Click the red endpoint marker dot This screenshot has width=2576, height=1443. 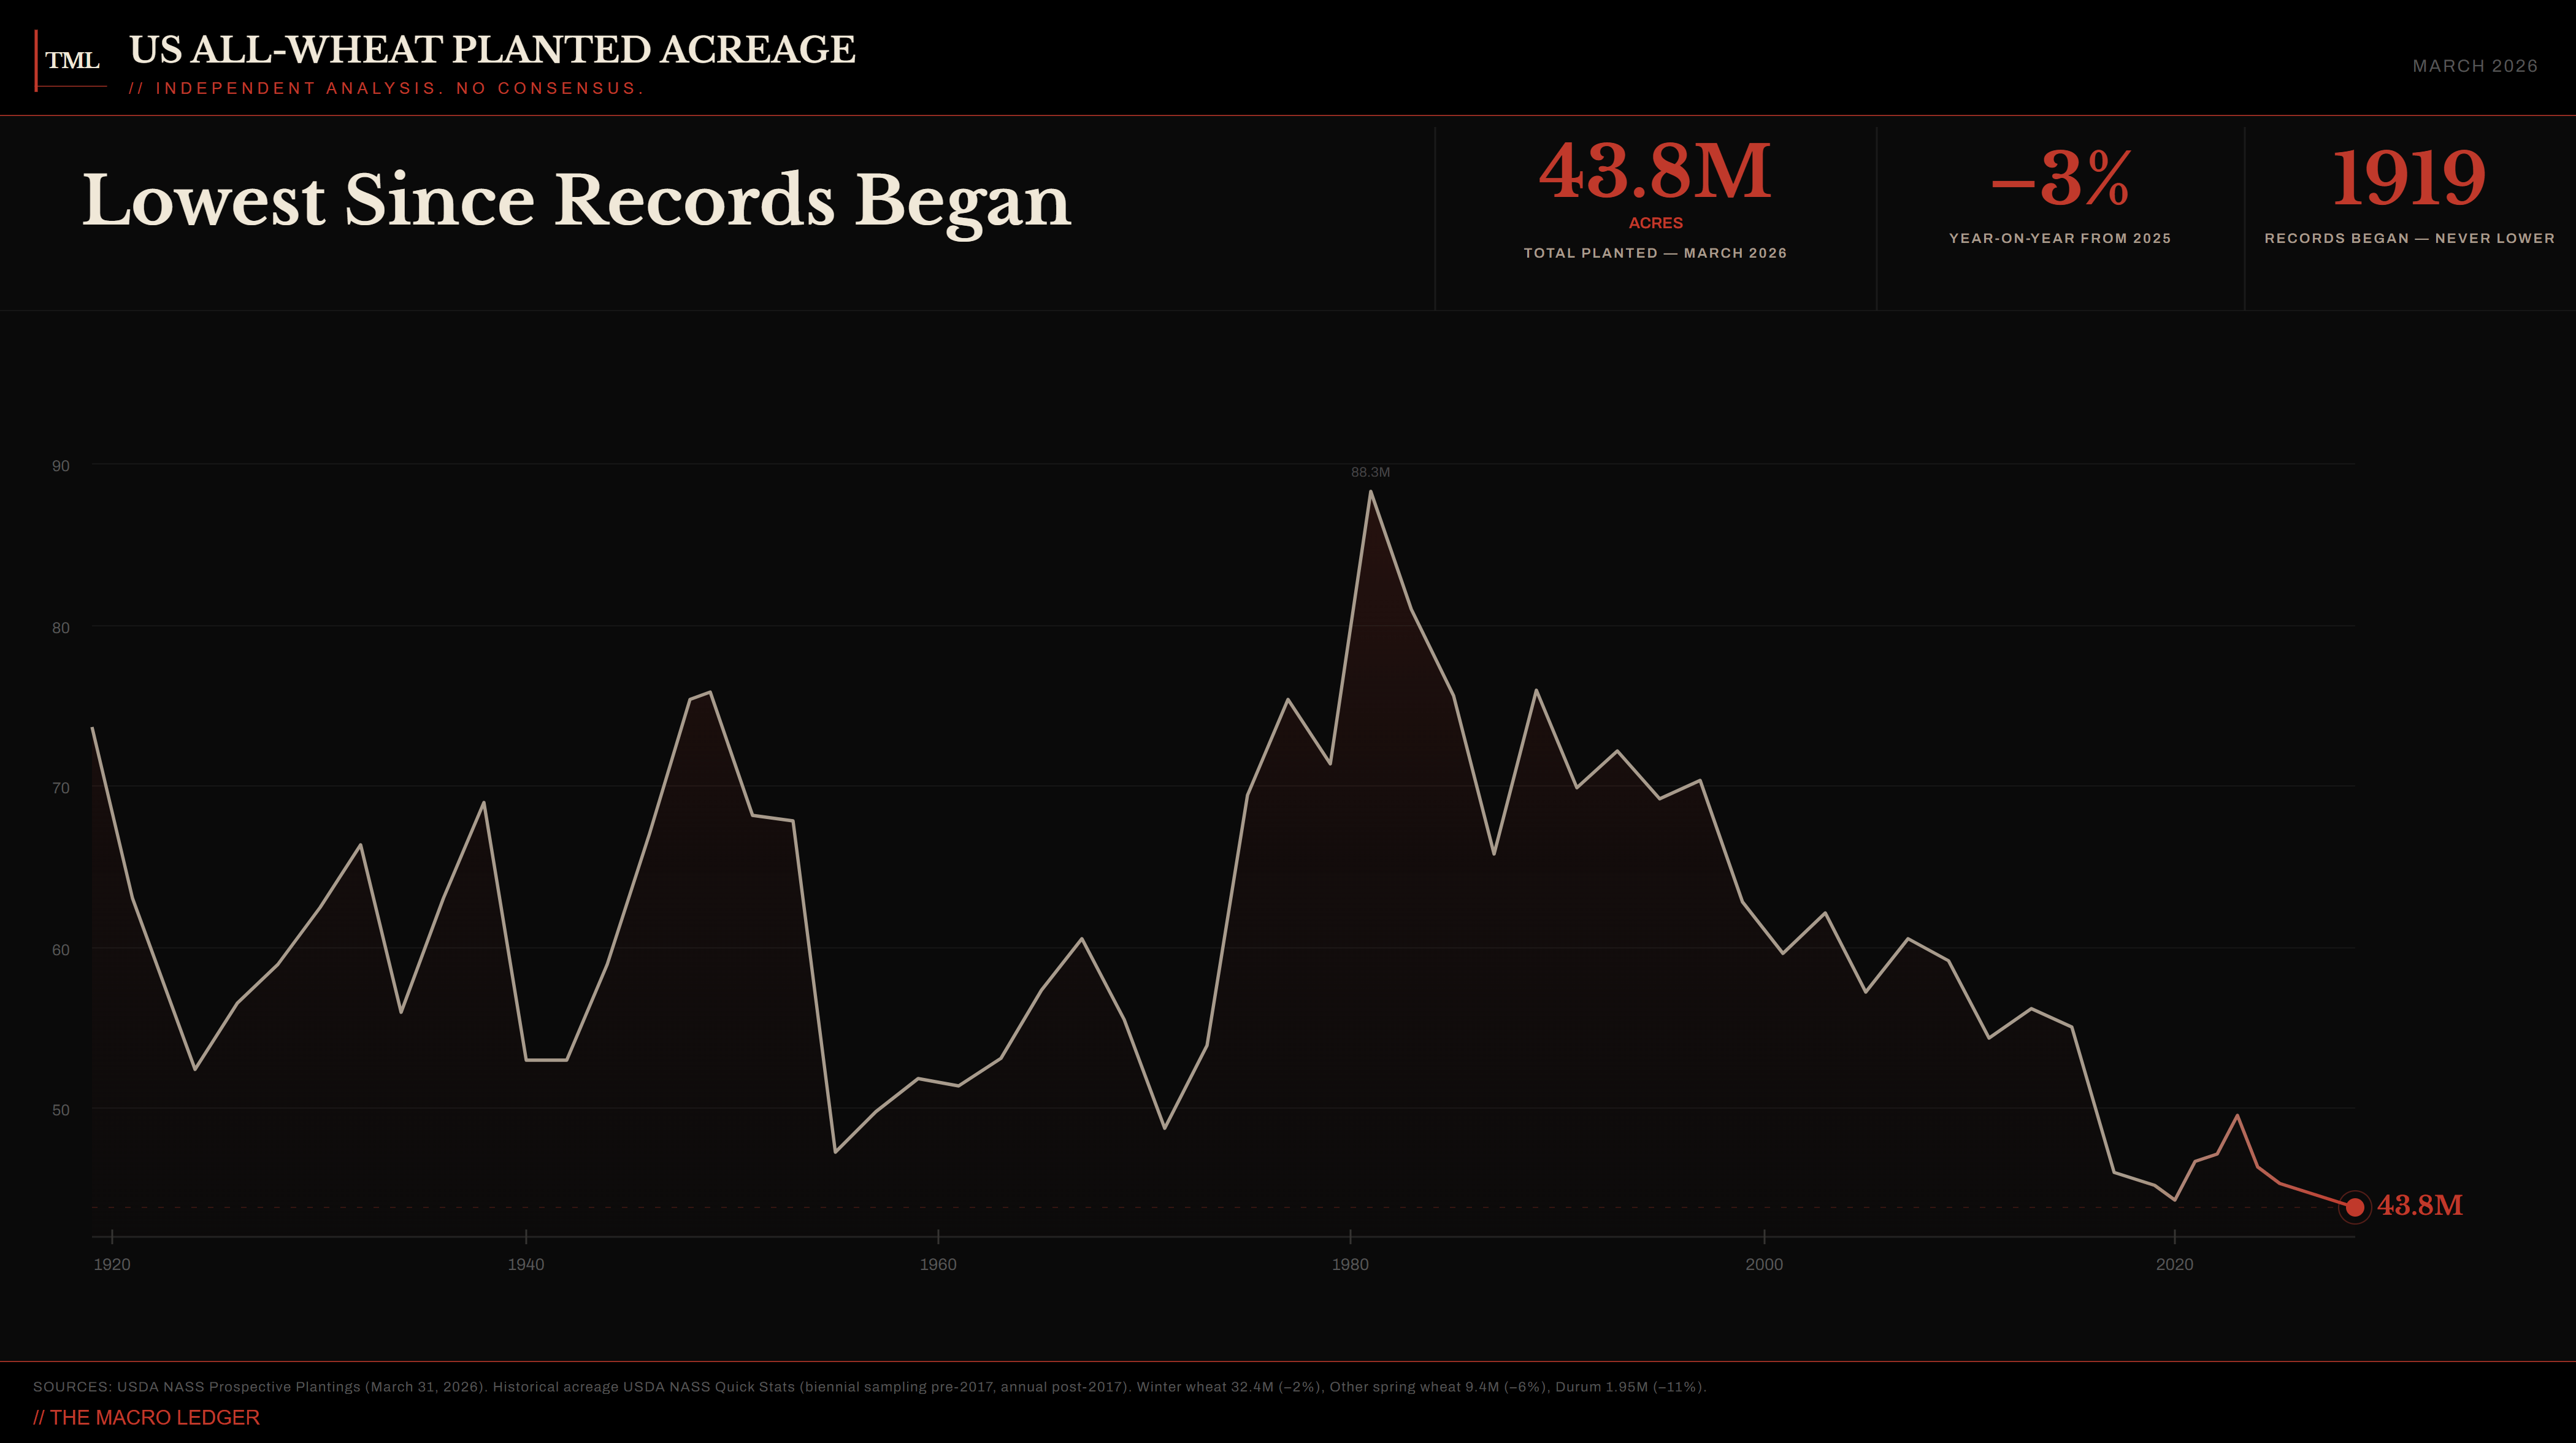(2354, 1207)
